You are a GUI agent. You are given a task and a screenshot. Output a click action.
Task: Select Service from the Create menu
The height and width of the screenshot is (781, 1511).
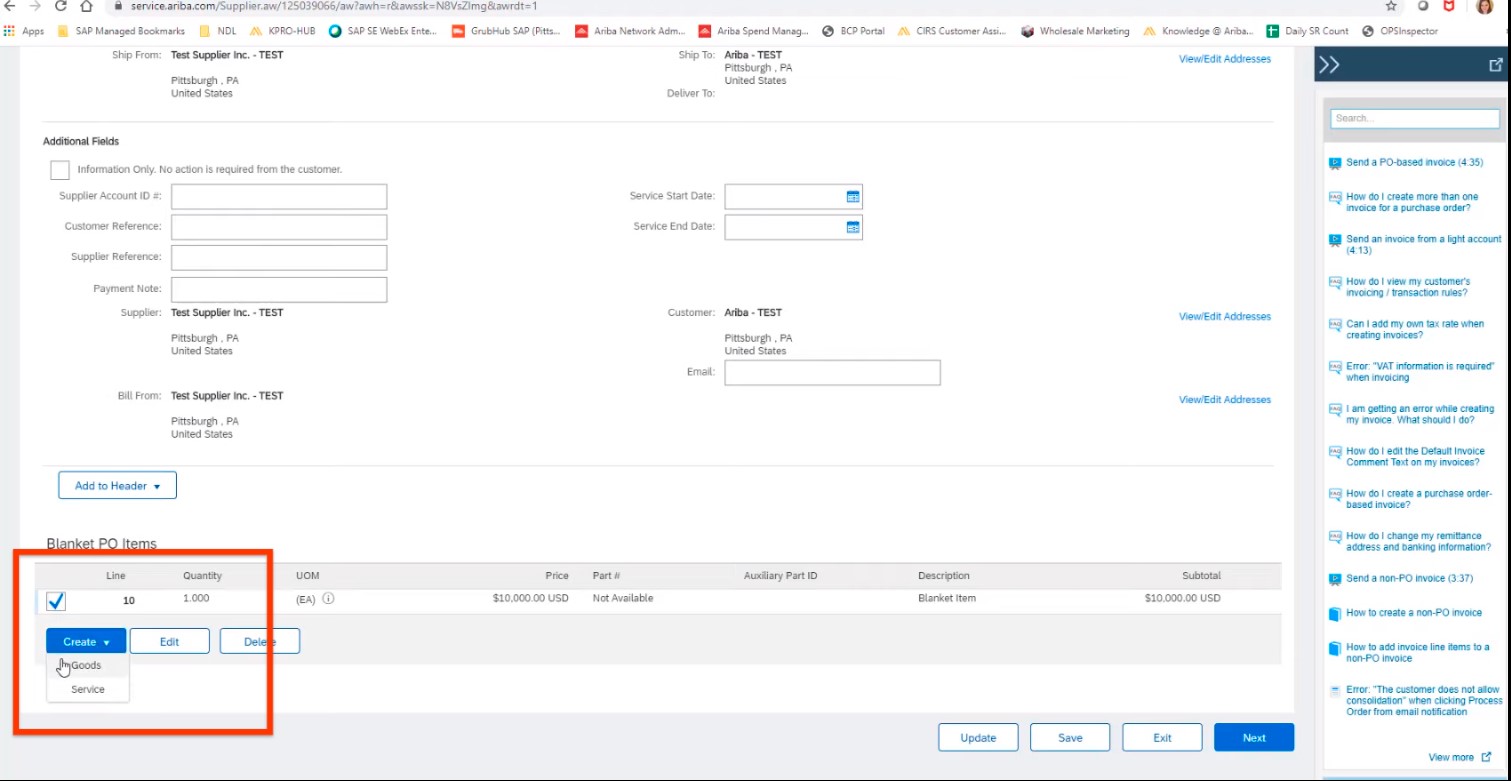[88, 689]
